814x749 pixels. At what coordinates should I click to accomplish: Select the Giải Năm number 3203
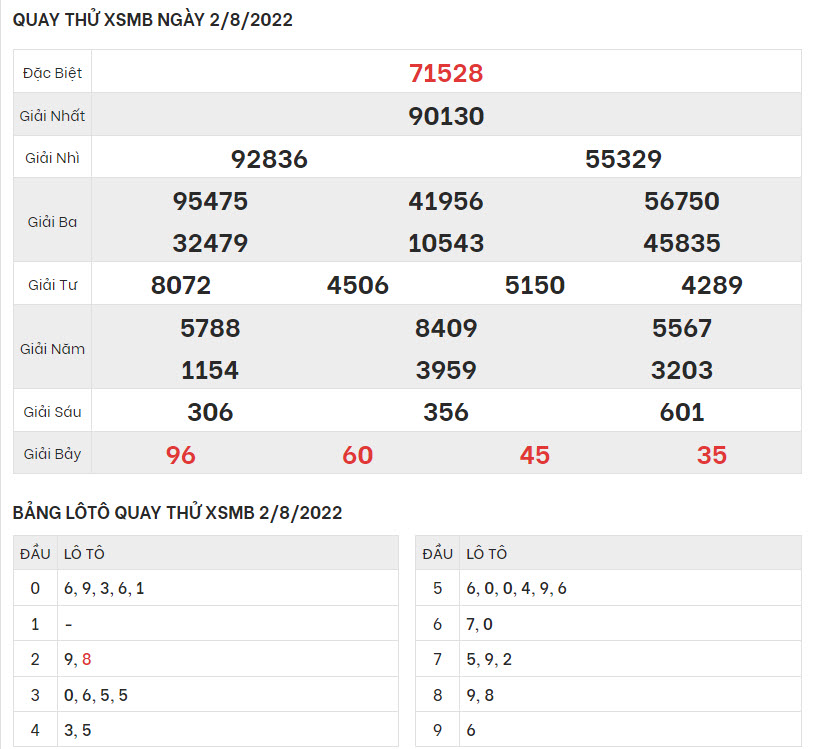(682, 370)
